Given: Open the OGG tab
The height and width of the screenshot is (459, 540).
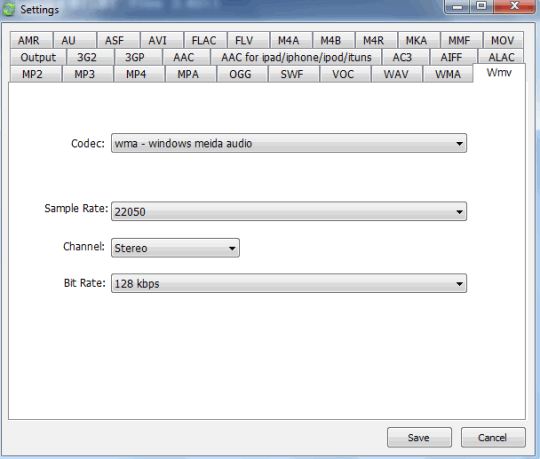Looking at the screenshot, I should click(x=242, y=74).
